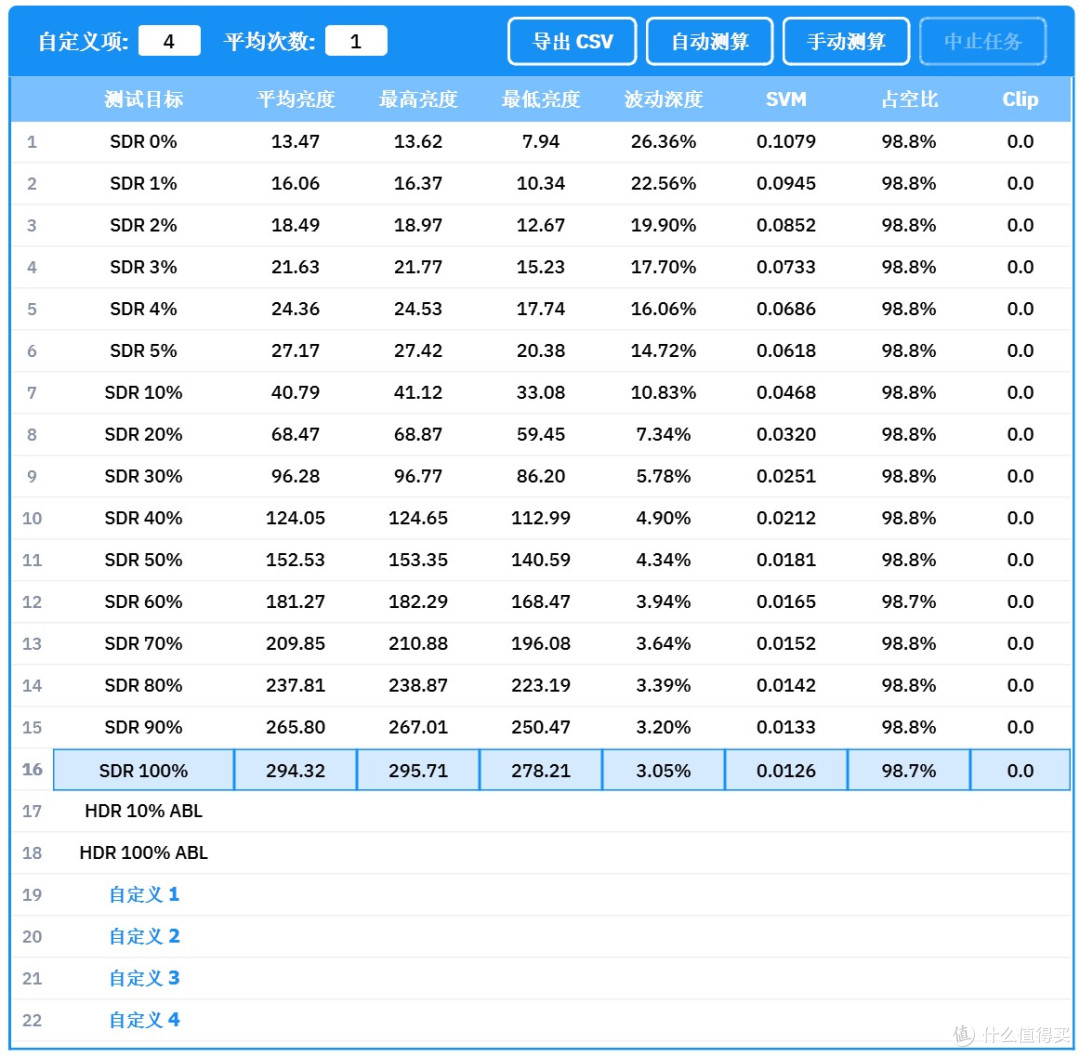This screenshot has width=1080, height=1057.
Task: Select the SDR 5% row label
Action: (143, 351)
